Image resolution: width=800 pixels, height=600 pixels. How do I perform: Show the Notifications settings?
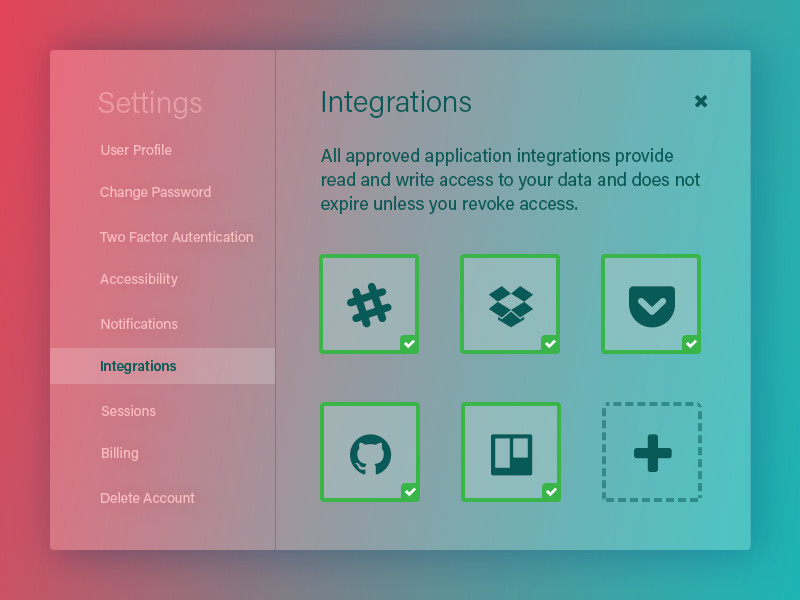point(139,324)
